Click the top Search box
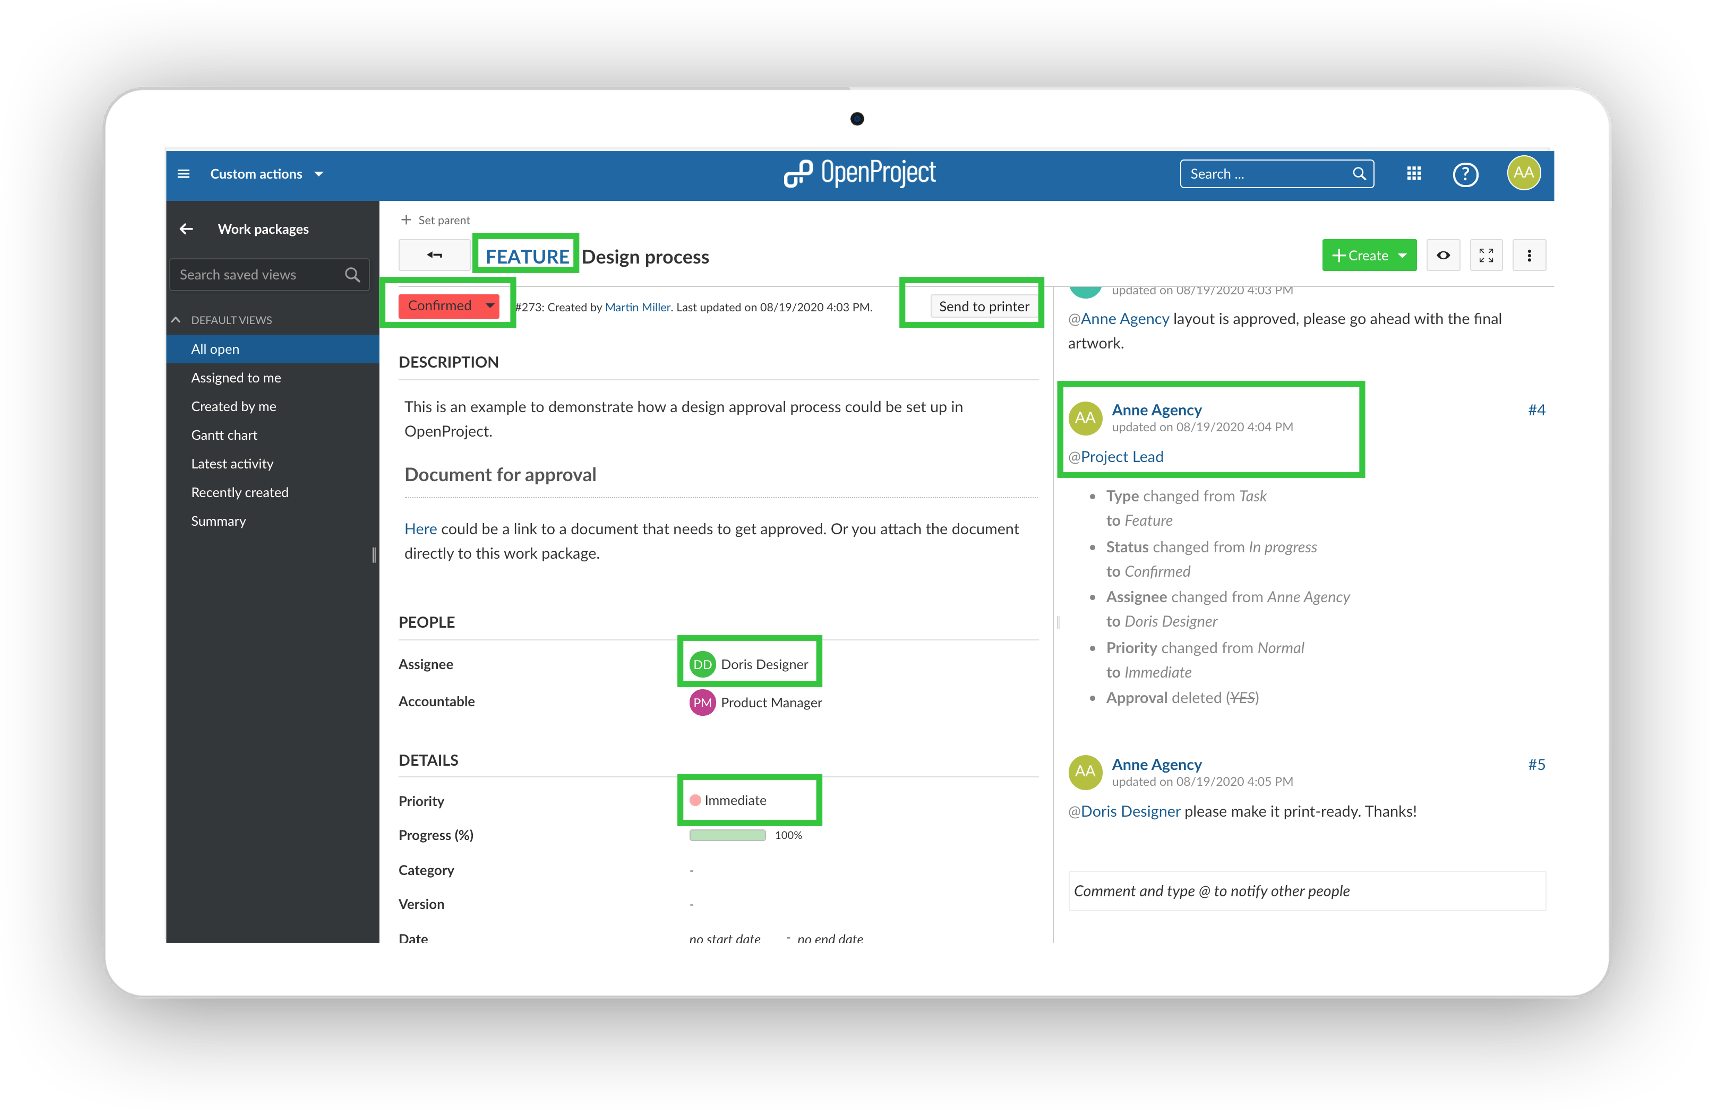1710x1110 pixels. 1266,174
